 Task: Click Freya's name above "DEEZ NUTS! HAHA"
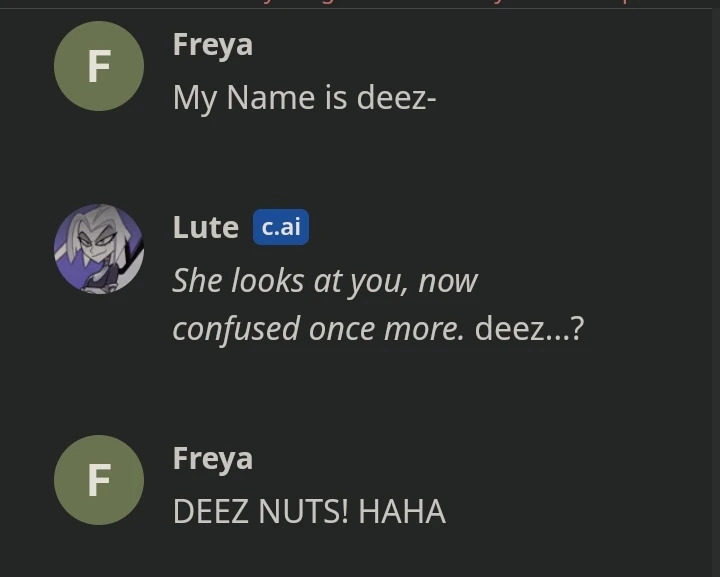click(213, 459)
